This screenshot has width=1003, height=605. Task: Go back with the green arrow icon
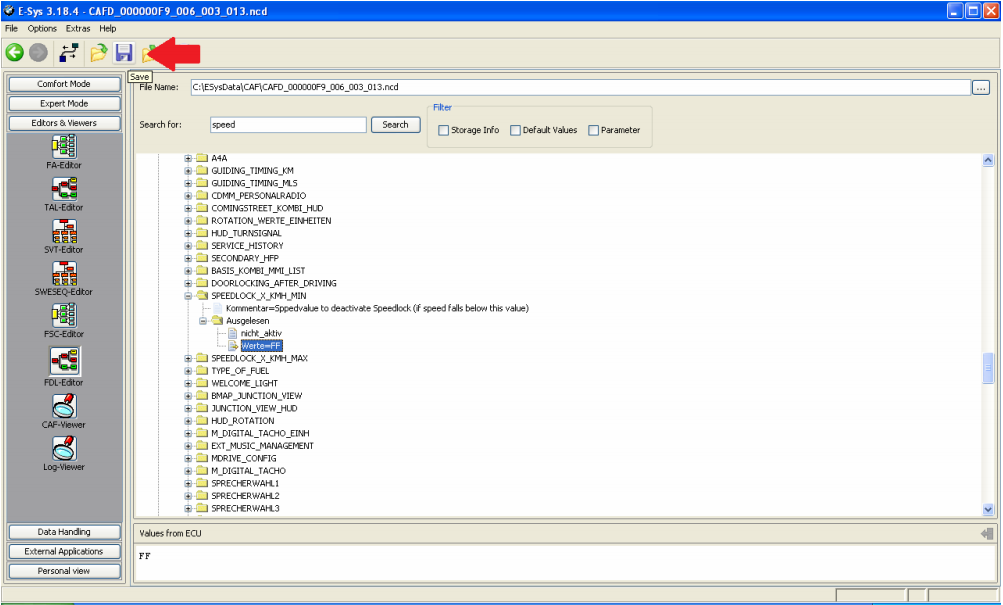click(x=15, y=52)
